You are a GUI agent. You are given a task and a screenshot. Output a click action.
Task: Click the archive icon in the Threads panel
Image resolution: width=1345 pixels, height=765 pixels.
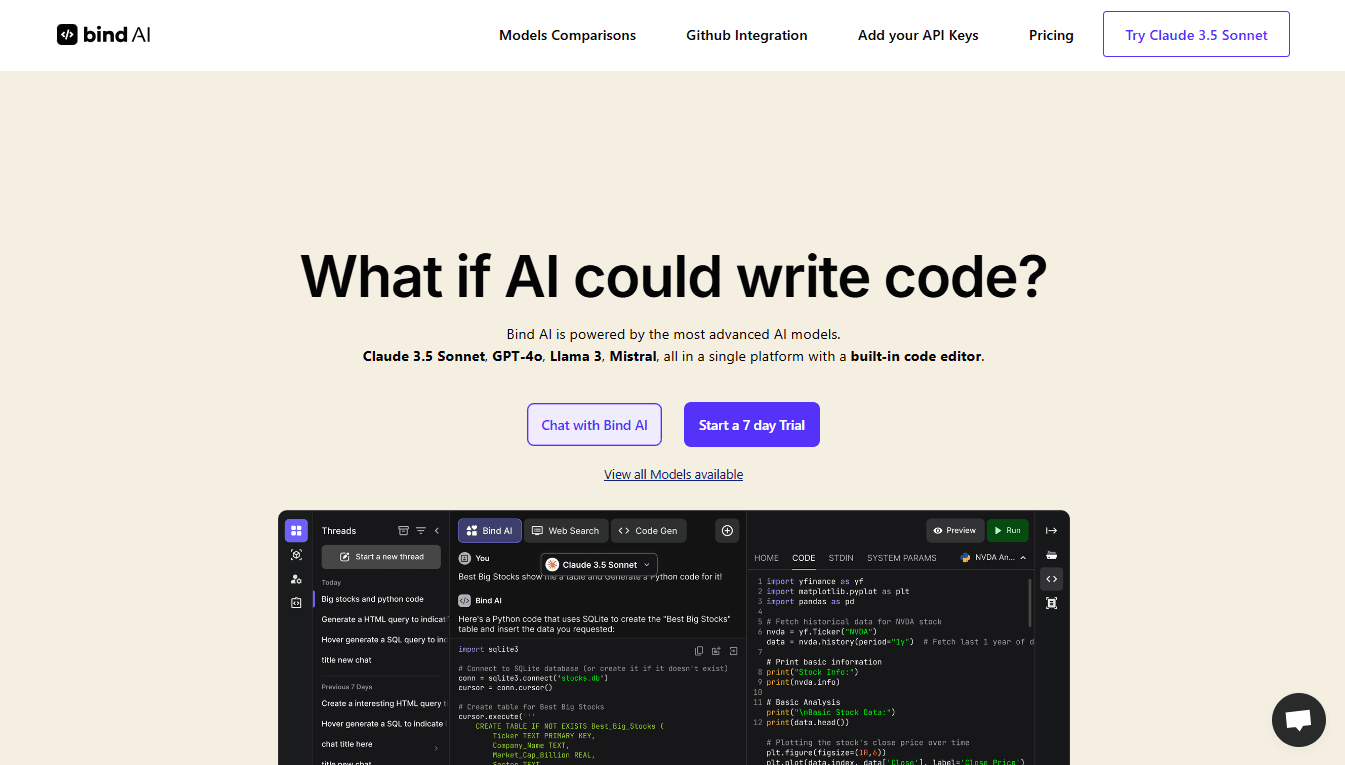coord(403,530)
